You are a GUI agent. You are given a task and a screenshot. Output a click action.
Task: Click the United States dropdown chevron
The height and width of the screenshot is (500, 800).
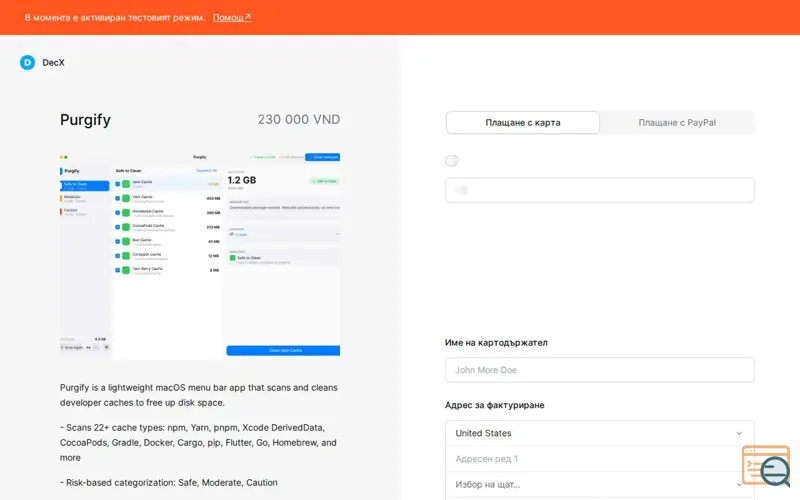[739, 433]
